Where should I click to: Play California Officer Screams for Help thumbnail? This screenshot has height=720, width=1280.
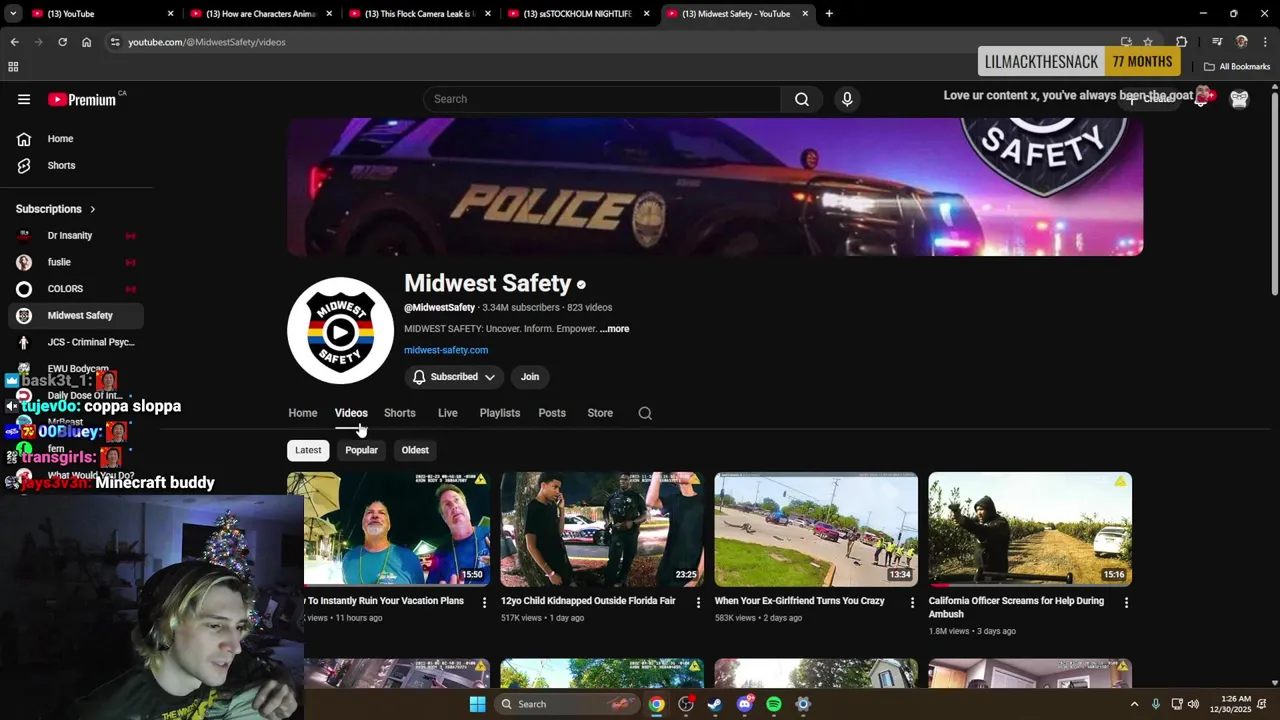tap(1030, 529)
